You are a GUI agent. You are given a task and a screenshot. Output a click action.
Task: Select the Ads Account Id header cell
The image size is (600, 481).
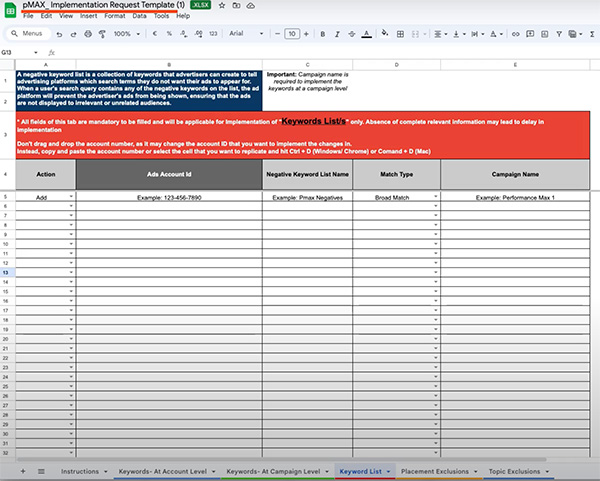pyautogui.click(x=169, y=174)
